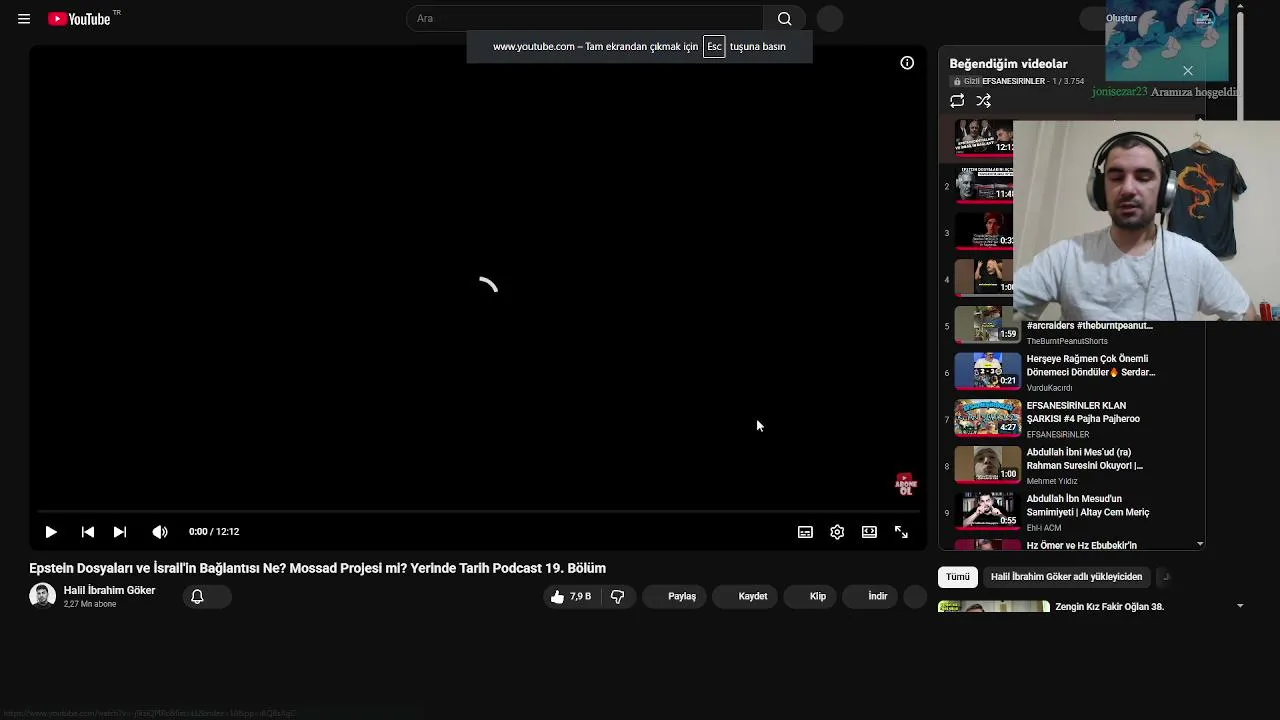Select playlist item 3 thumbnail
This screenshot has height=720, width=1280.
[x=984, y=231]
